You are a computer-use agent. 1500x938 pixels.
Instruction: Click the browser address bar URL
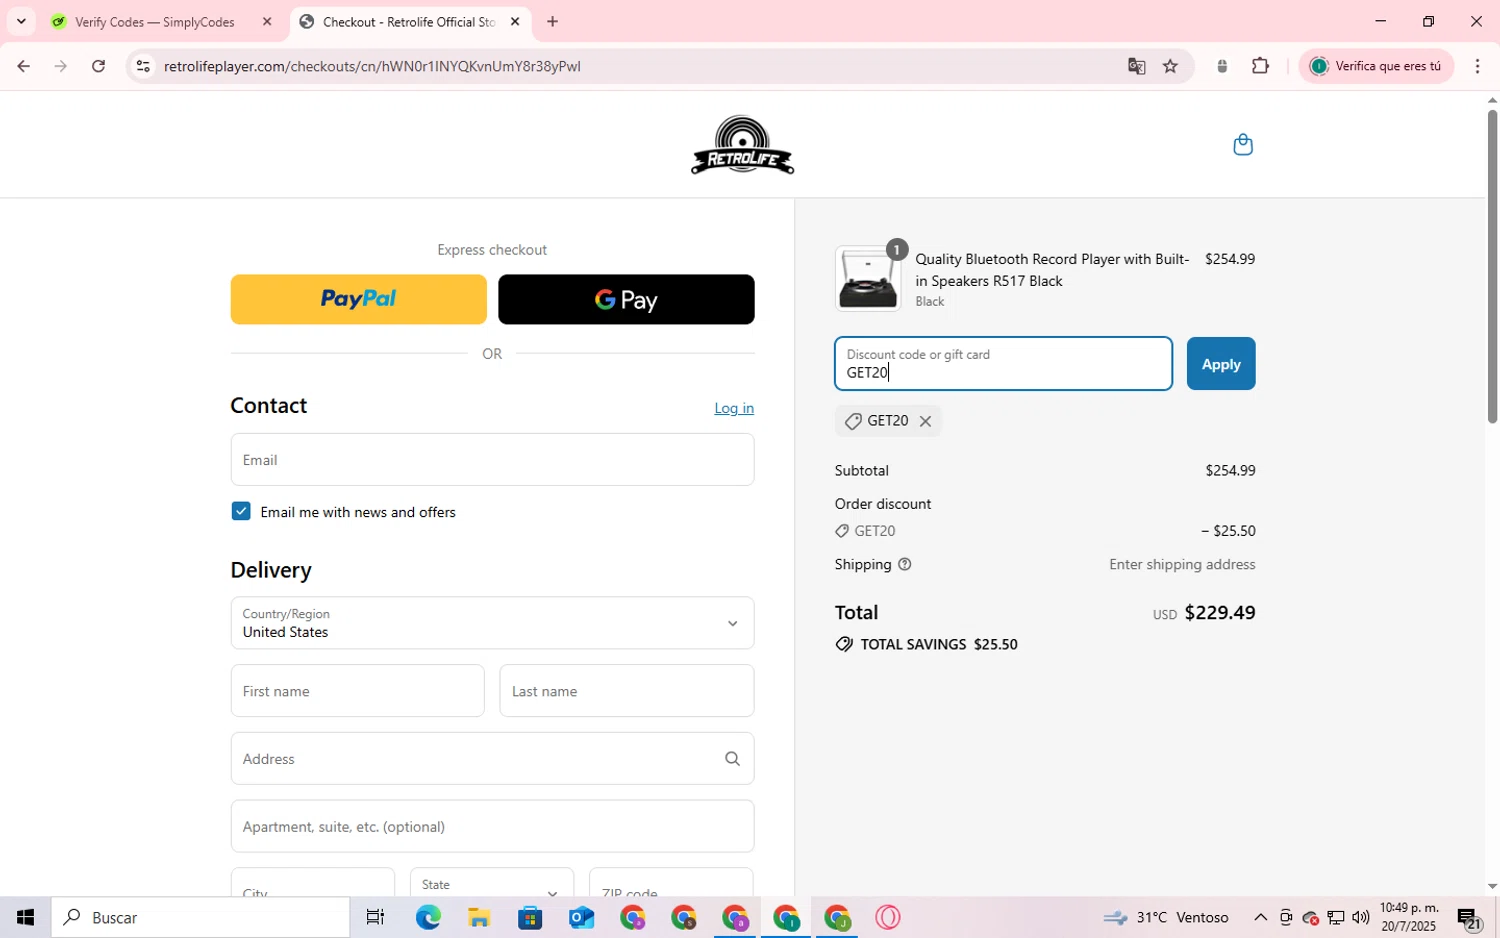[x=372, y=66]
